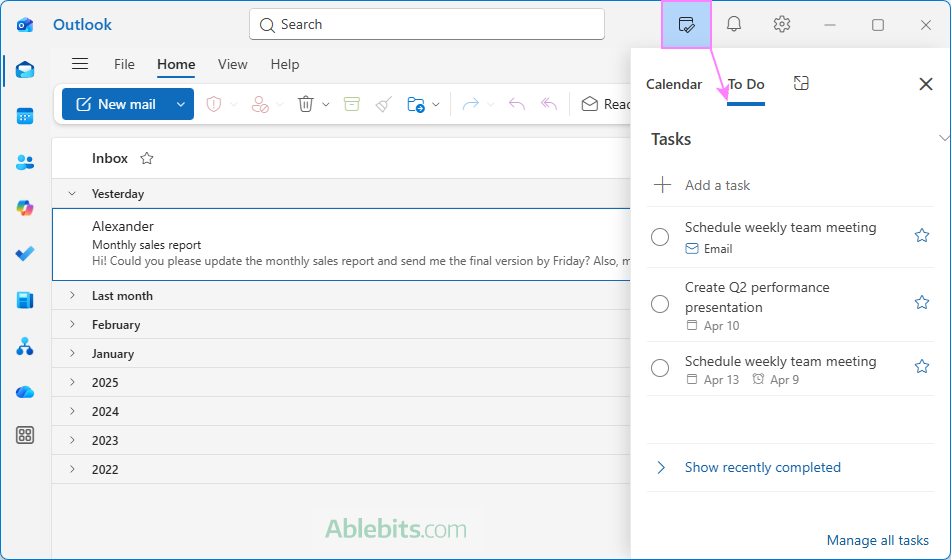Open the Manage all tasks link
951x560 pixels.
pos(878,540)
